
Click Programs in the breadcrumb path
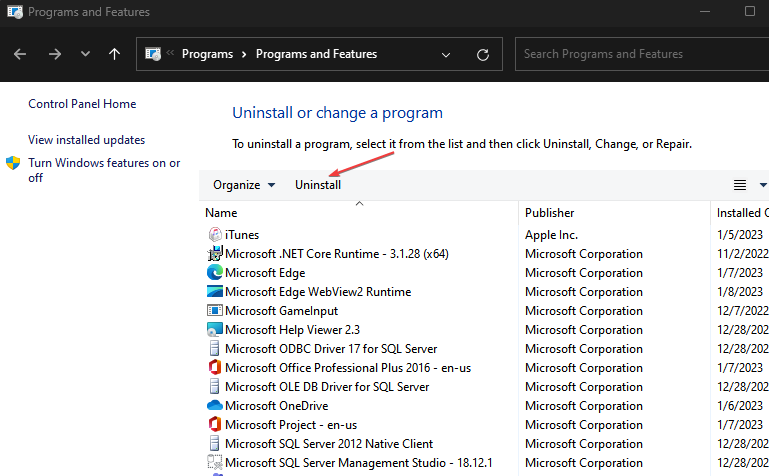click(208, 54)
